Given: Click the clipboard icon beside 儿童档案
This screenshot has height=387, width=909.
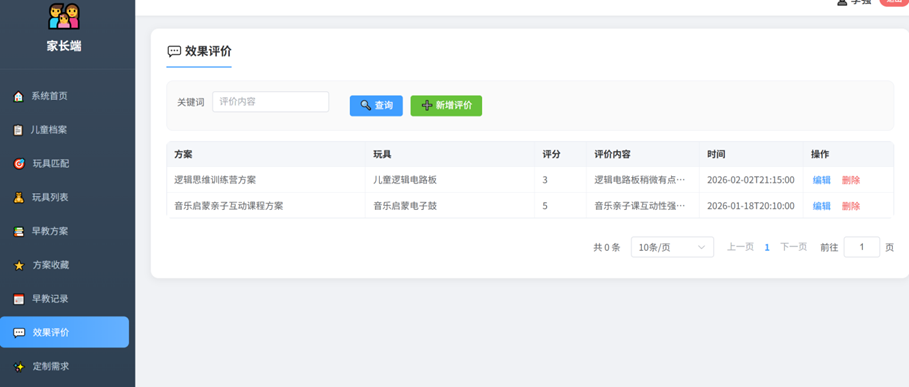Looking at the screenshot, I should tap(19, 130).
